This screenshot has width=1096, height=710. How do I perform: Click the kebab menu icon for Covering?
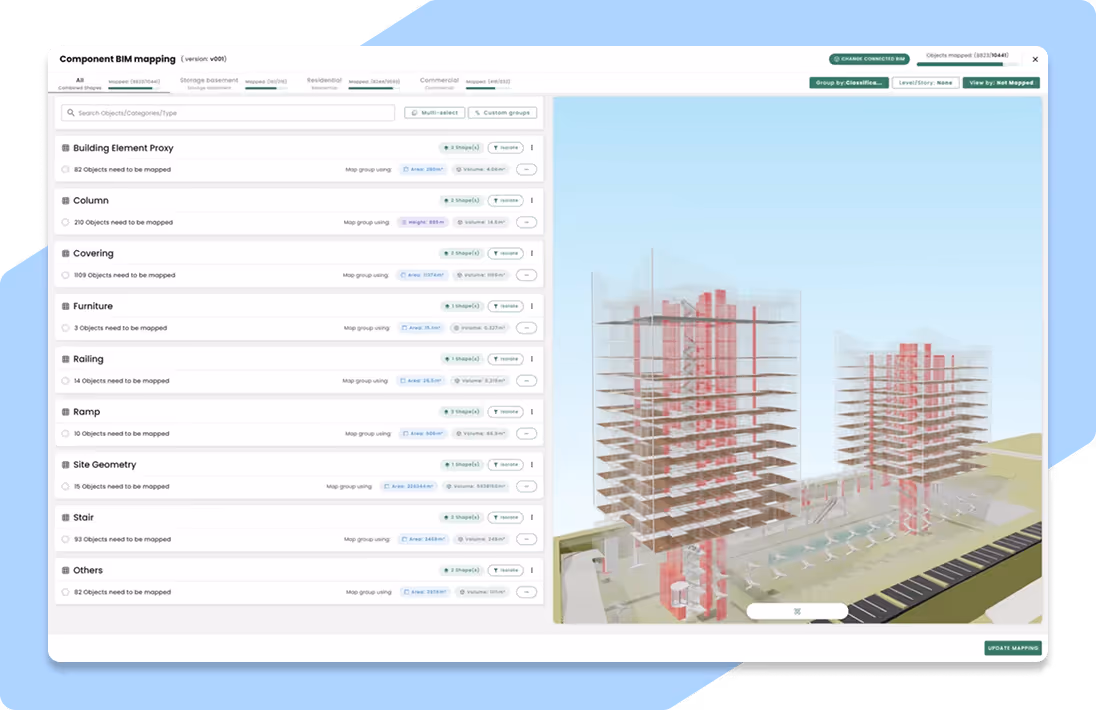(x=532, y=252)
